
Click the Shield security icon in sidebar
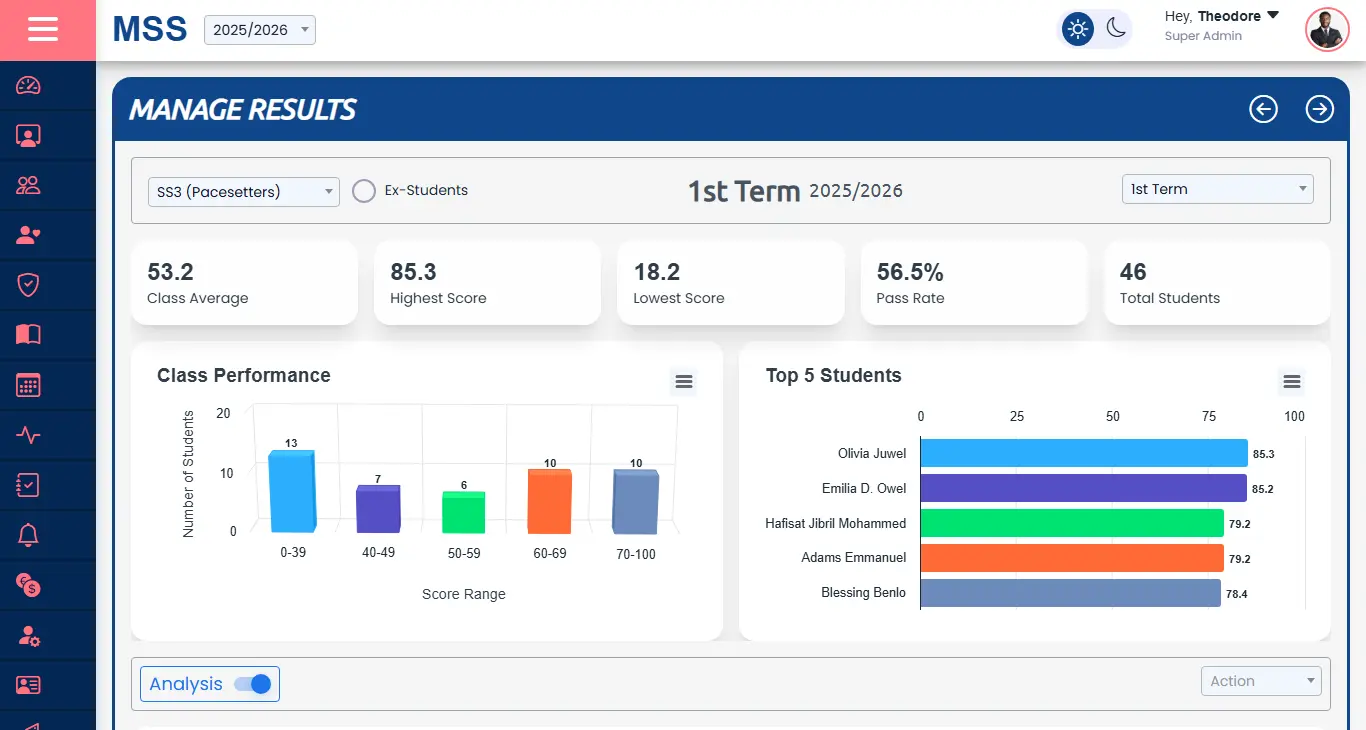[x=28, y=285]
